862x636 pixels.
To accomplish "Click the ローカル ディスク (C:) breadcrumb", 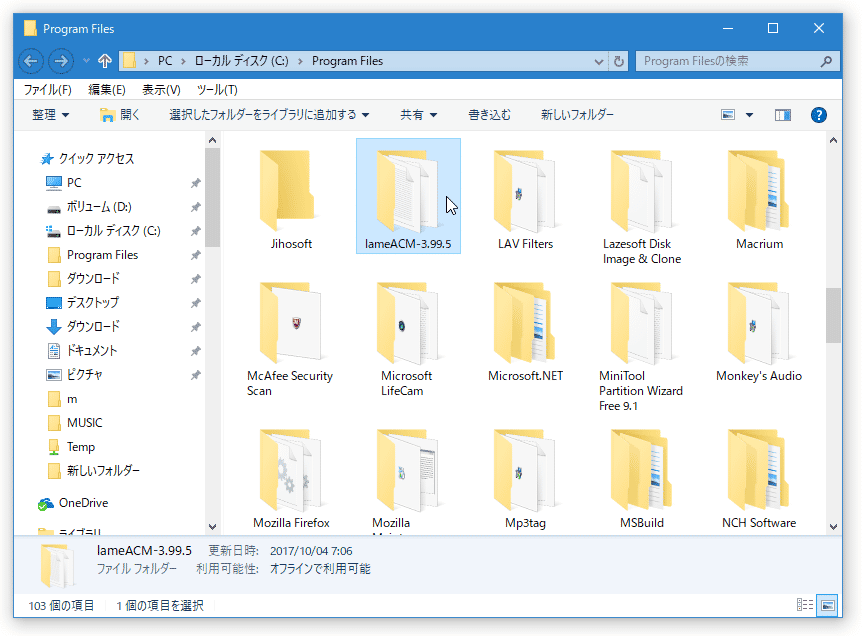I will pyautogui.click(x=241, y=61).
